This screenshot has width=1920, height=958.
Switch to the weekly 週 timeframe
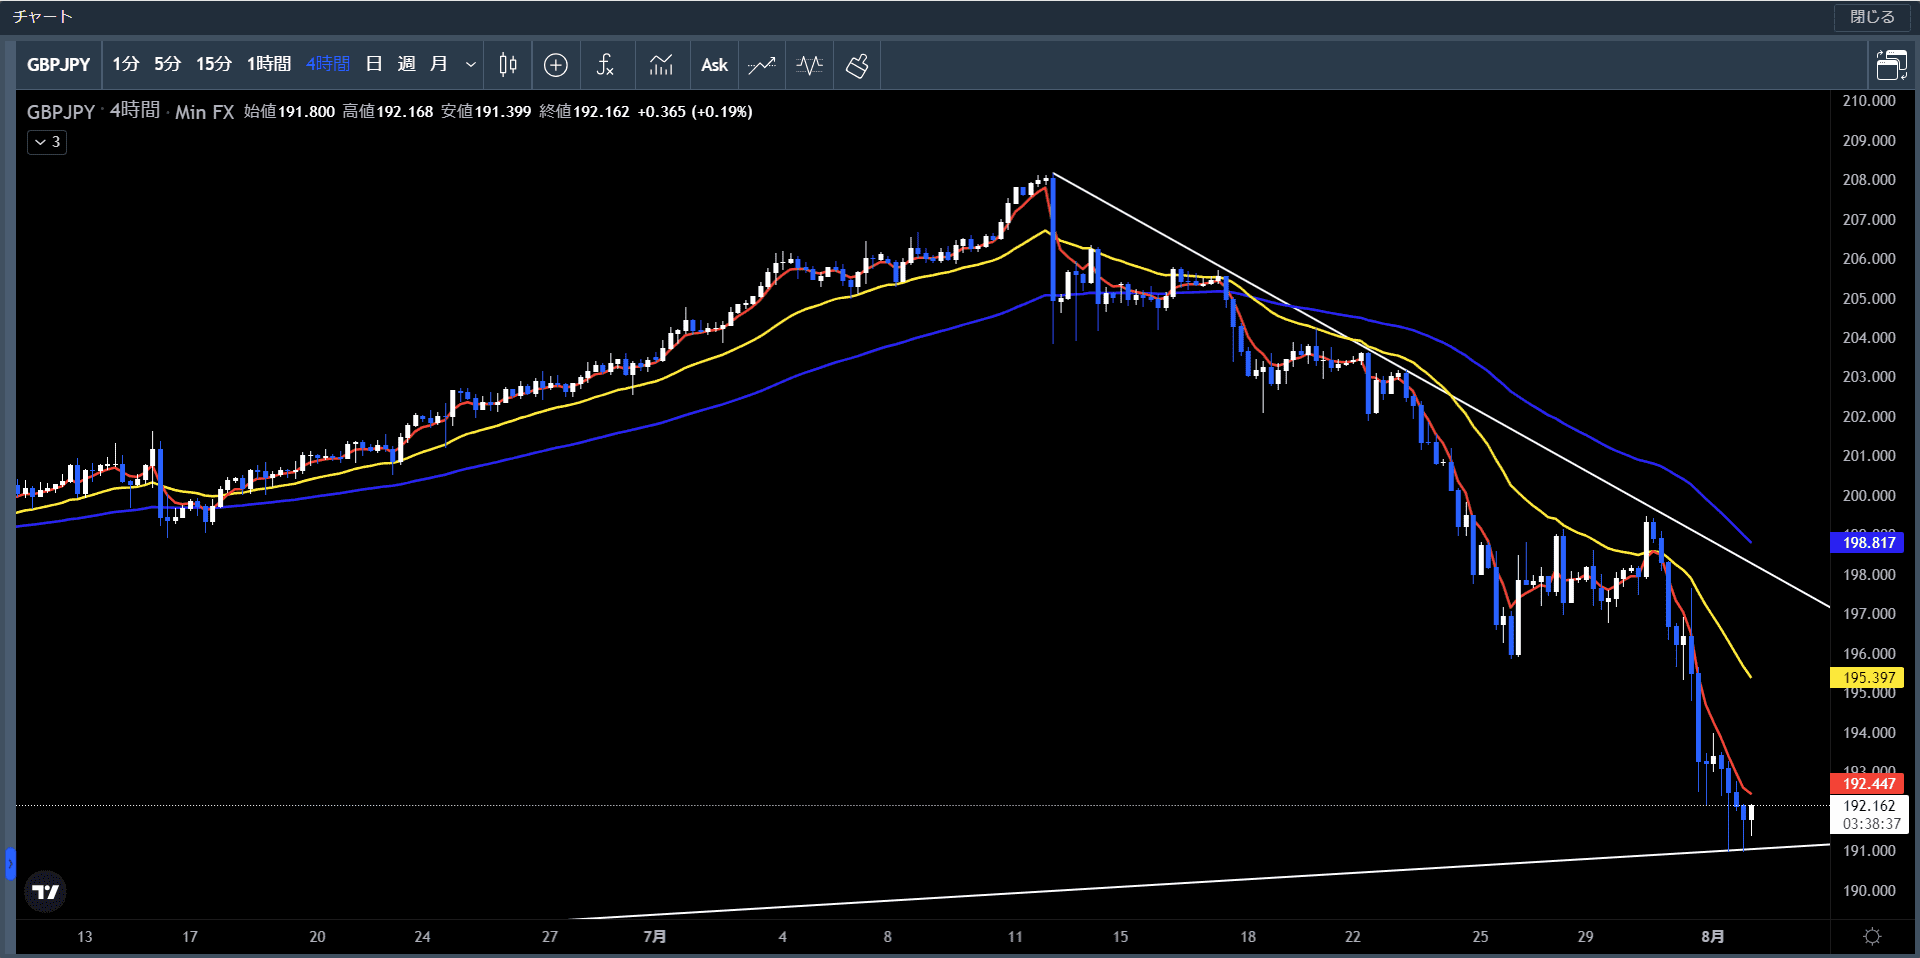point(406,65)
